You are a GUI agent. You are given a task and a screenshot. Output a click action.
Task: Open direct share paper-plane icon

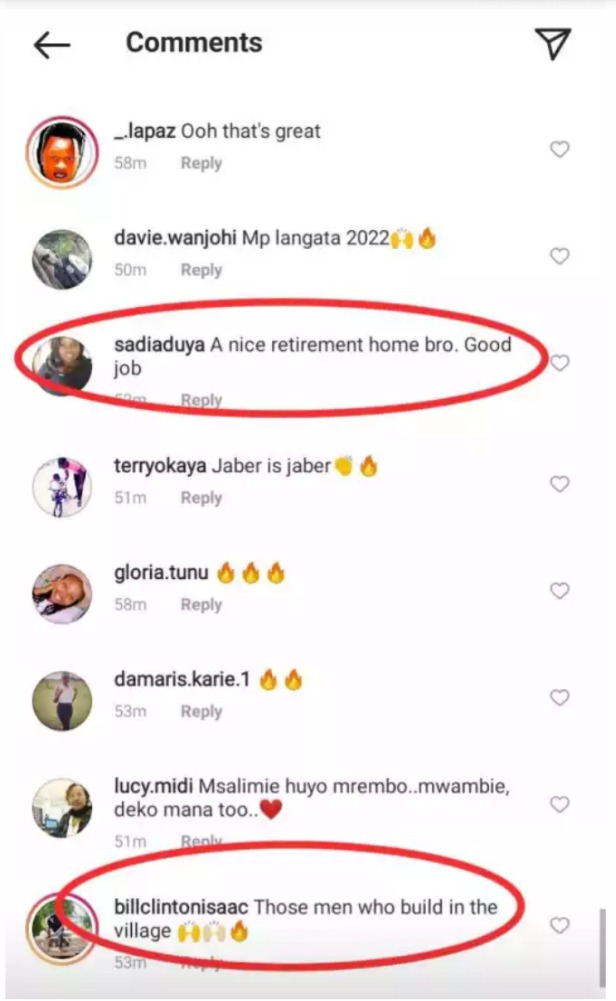pos(552,43)
